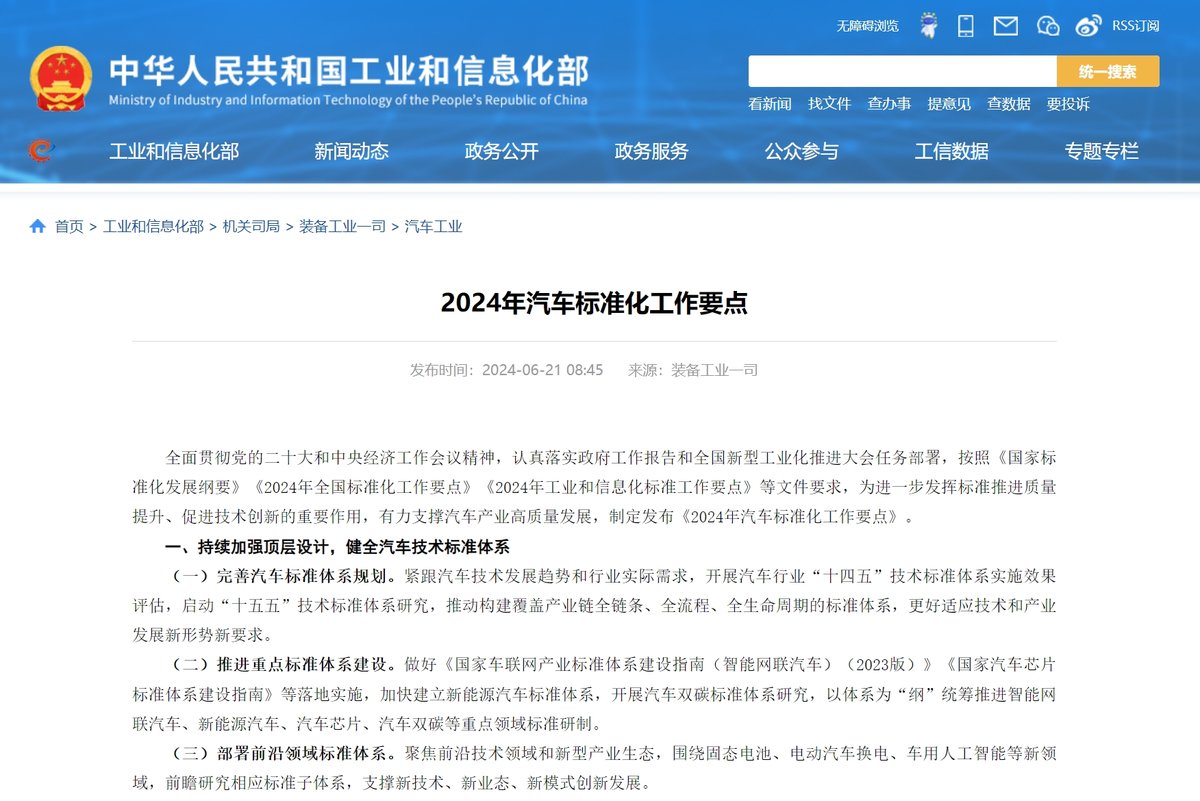Open the Weibo icon
1200x801 pixels.
tap(1089, 25)
